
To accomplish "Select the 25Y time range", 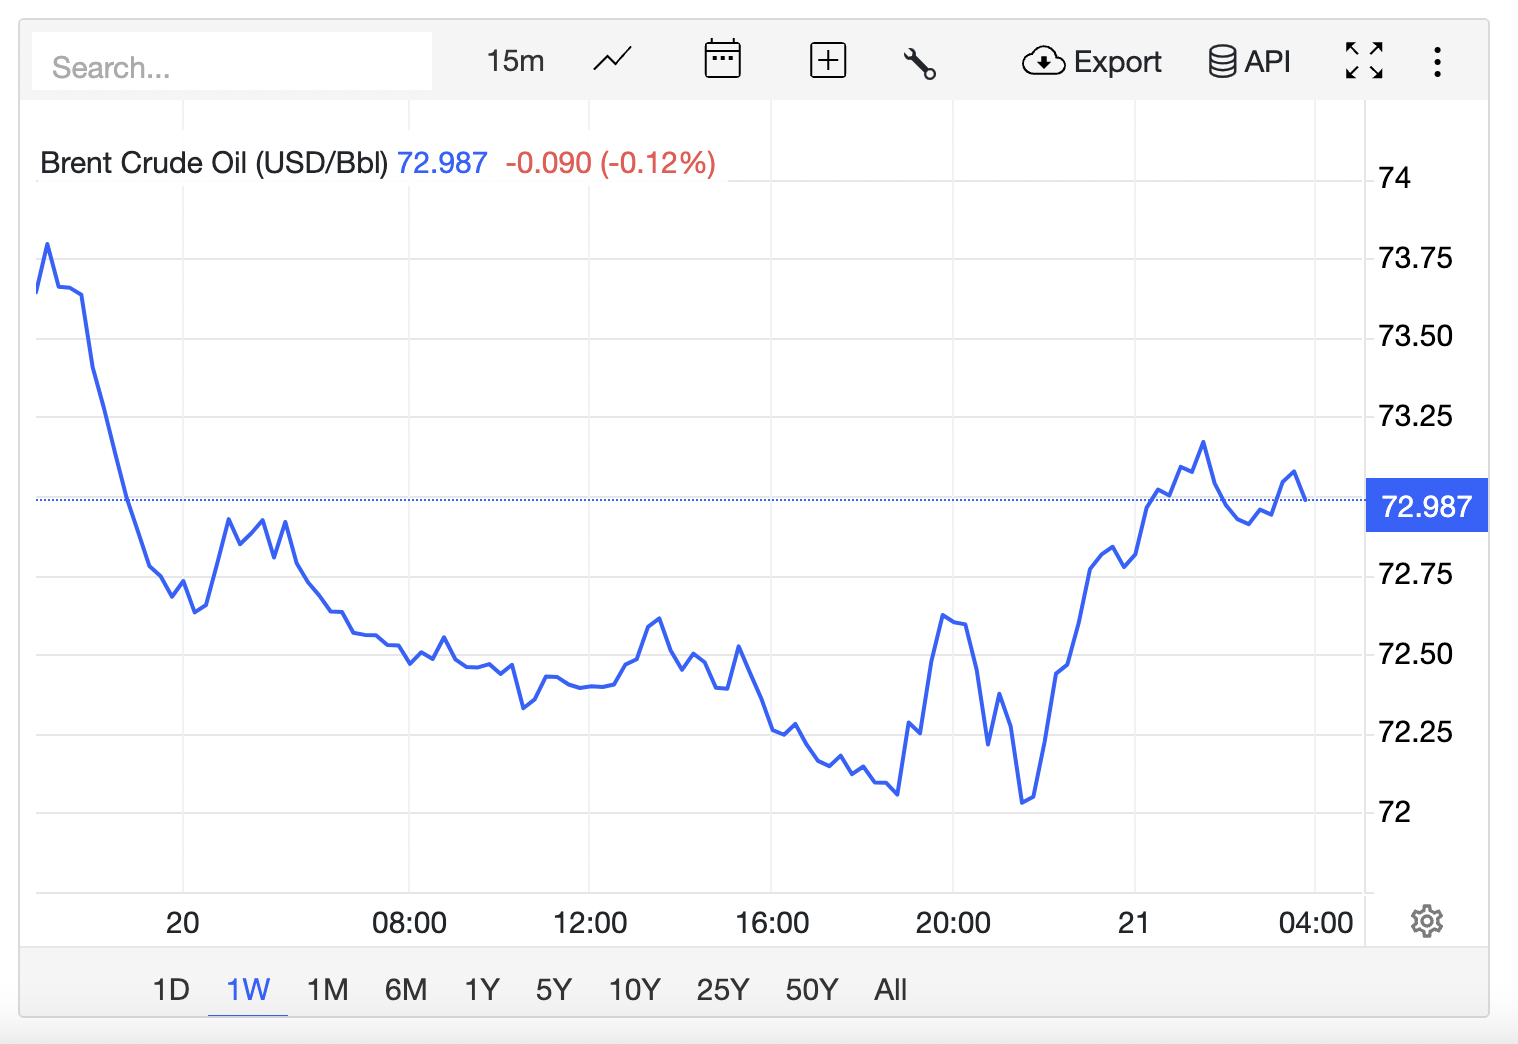I will 723,989.
